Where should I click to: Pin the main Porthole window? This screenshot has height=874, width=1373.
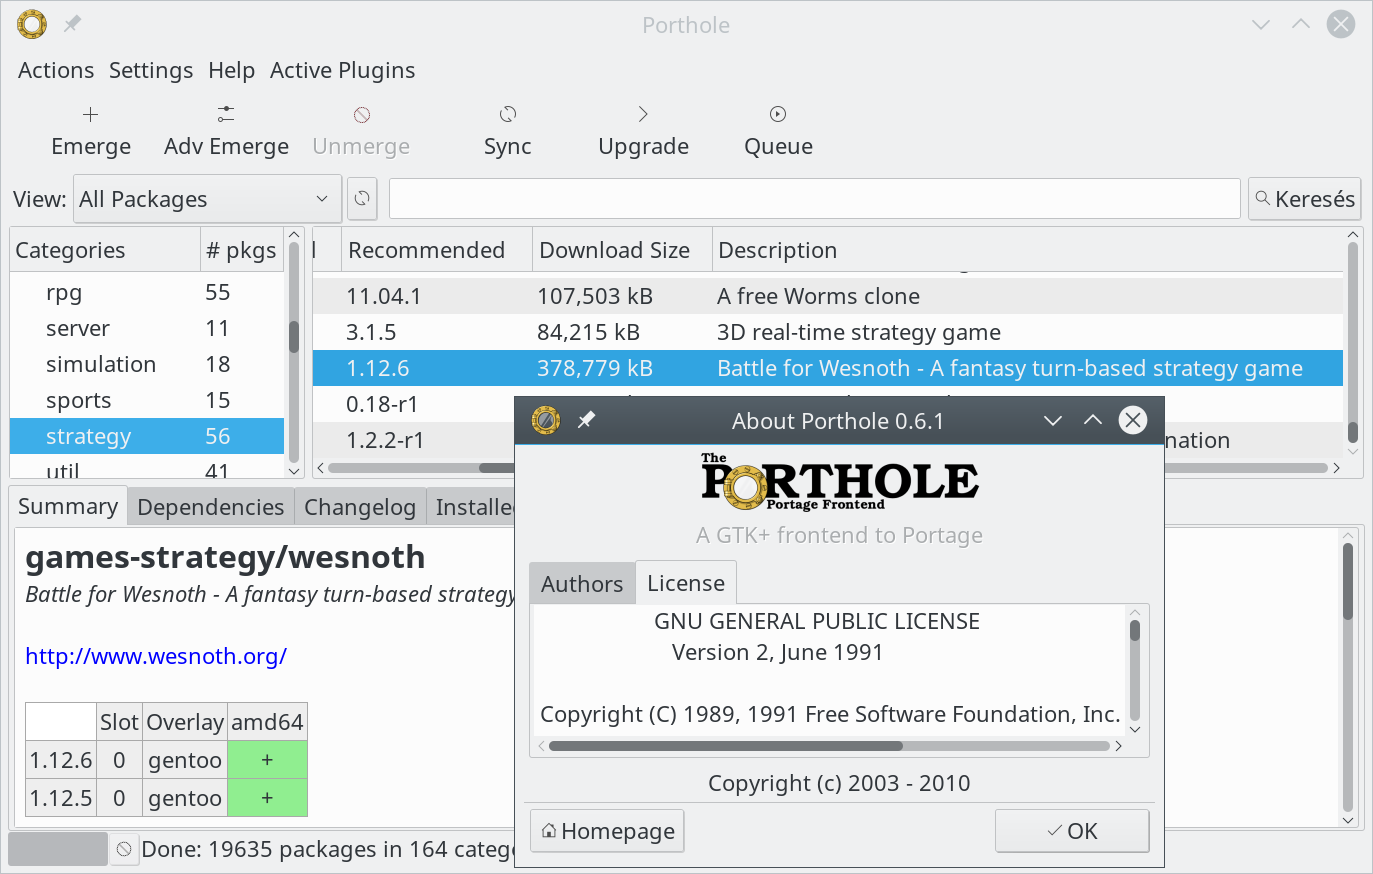pos(72,24)
